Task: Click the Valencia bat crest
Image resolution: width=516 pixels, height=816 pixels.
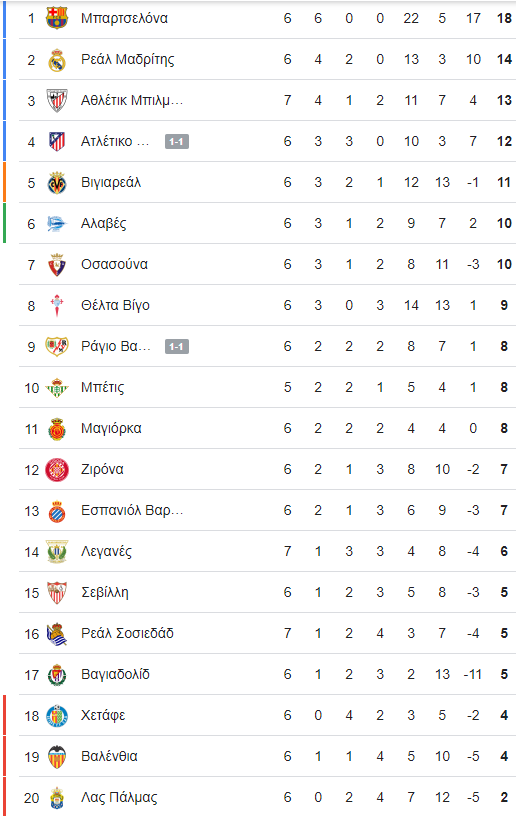Action: (57, 757)
